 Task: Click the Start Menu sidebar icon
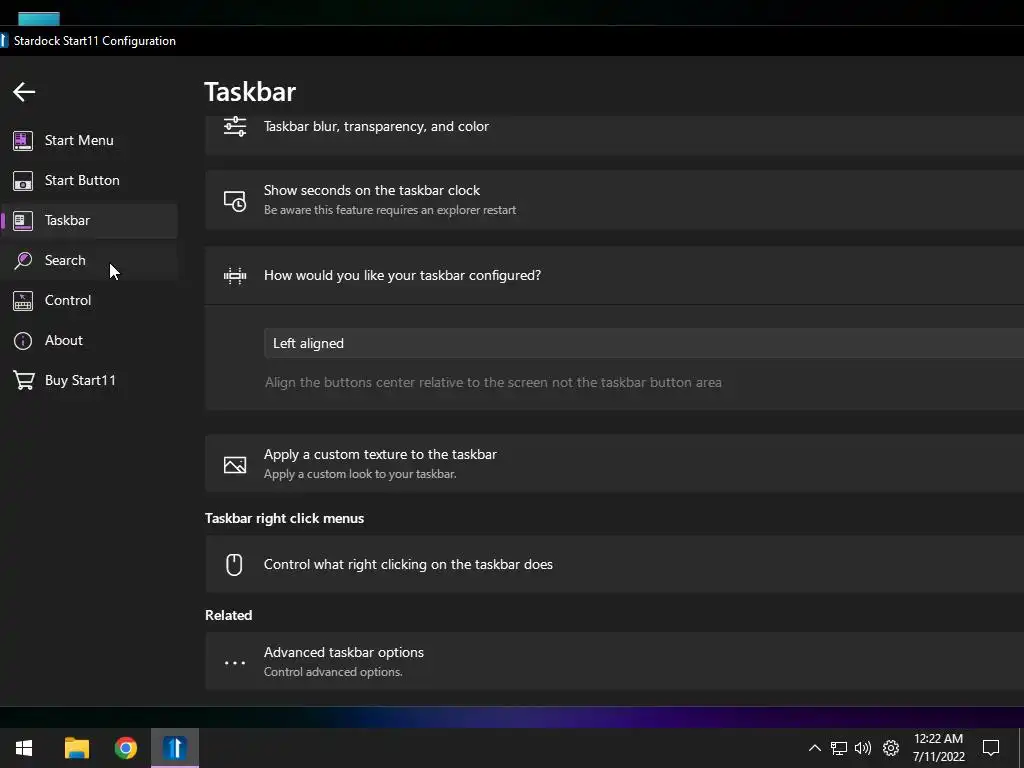(23, 140)
